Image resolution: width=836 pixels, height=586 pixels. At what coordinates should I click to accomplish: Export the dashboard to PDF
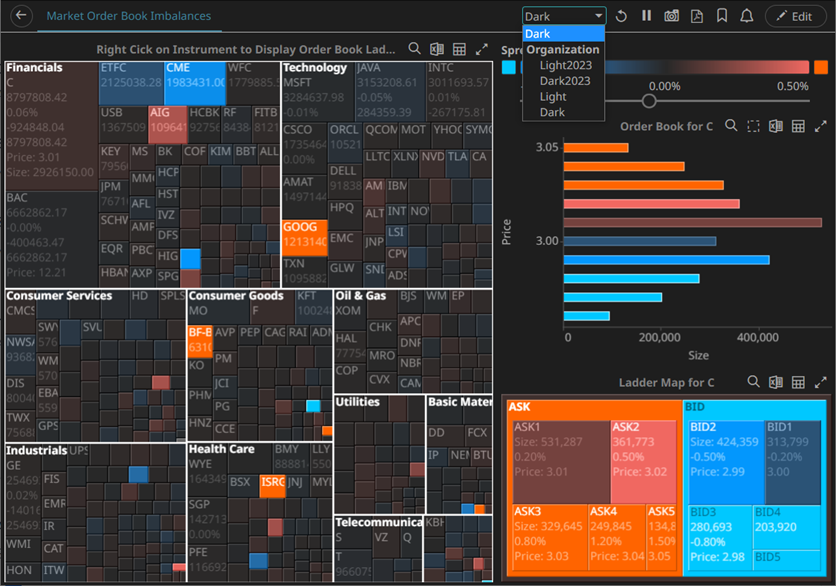tap(697, 16)
